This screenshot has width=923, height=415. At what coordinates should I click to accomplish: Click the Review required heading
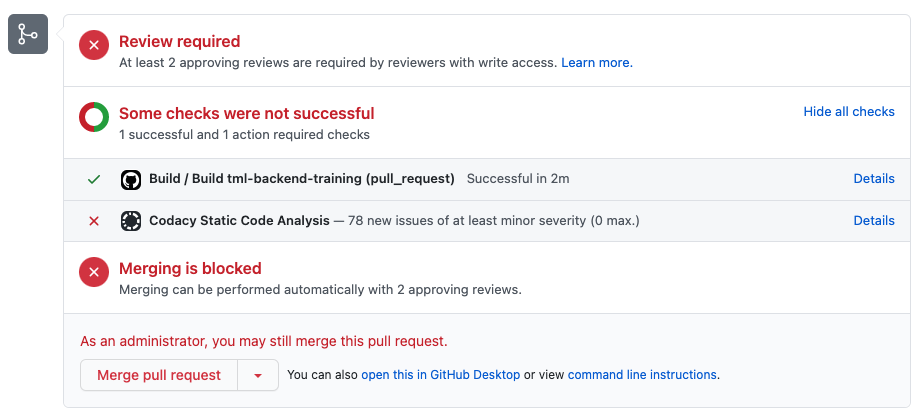179,42
